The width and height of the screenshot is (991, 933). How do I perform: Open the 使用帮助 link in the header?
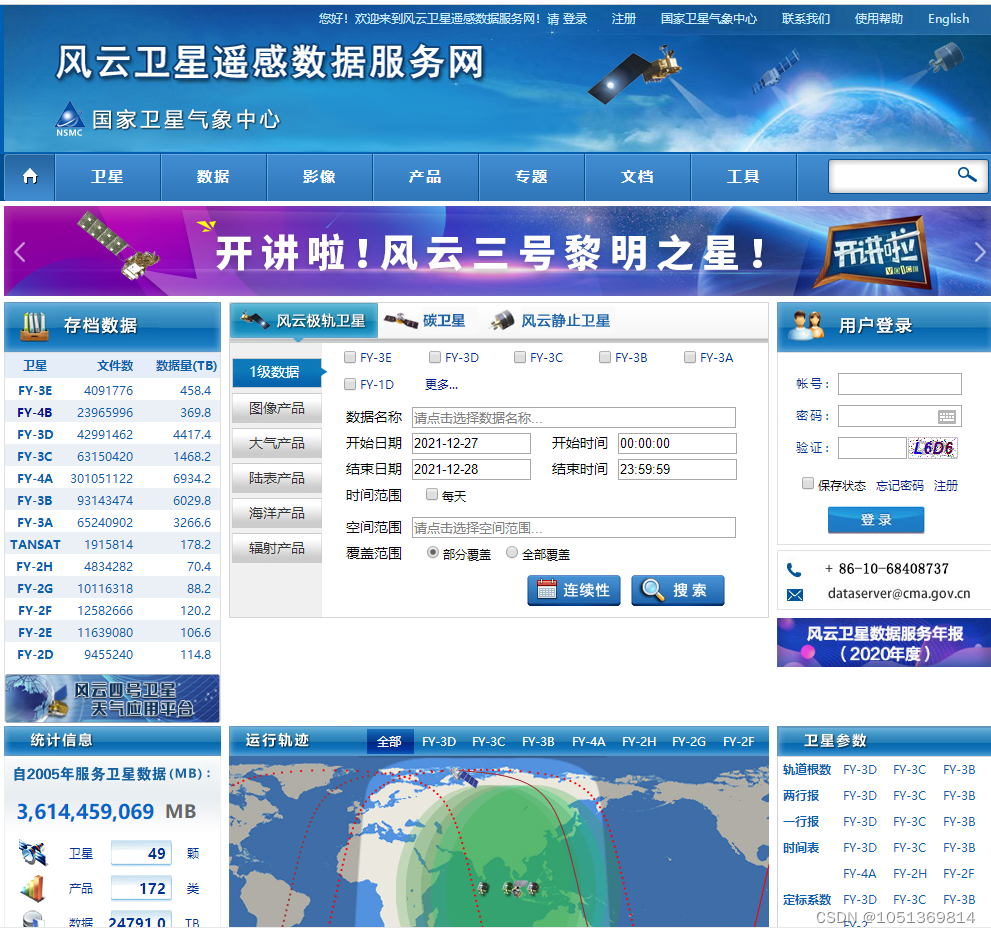click(879, 19)
